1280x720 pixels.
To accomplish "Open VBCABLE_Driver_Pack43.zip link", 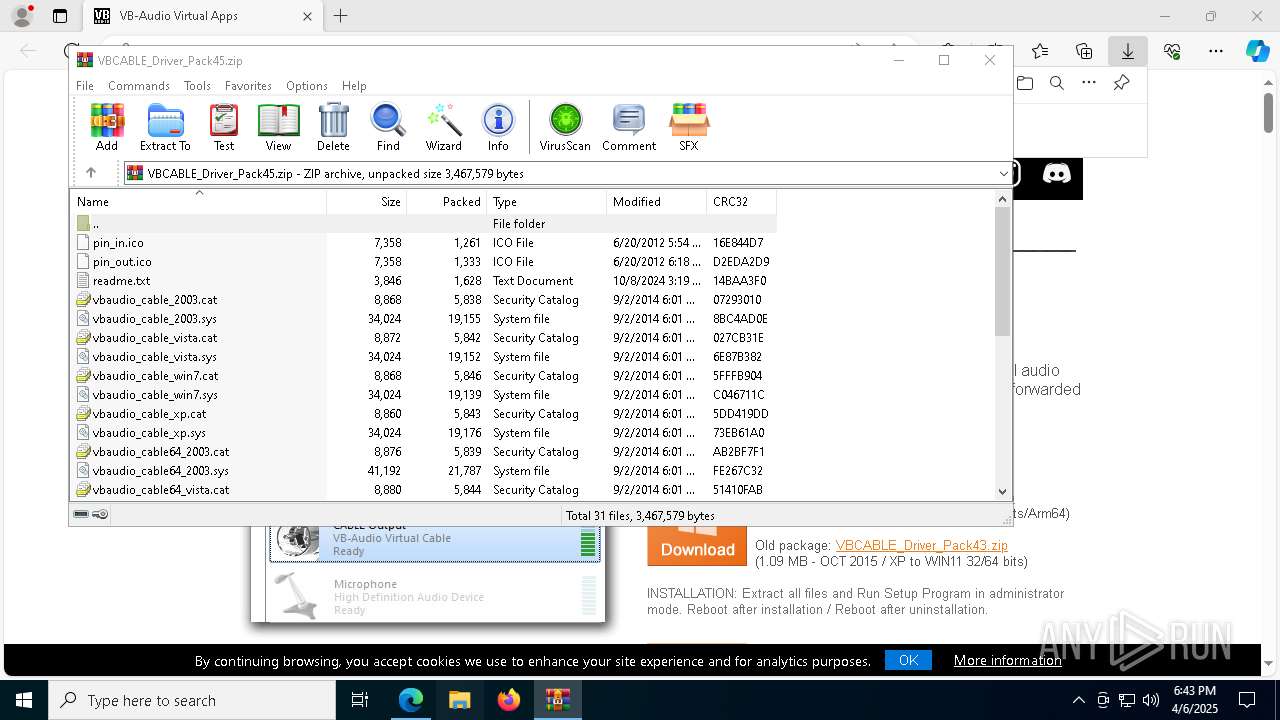I will click(x=922, y=545).
